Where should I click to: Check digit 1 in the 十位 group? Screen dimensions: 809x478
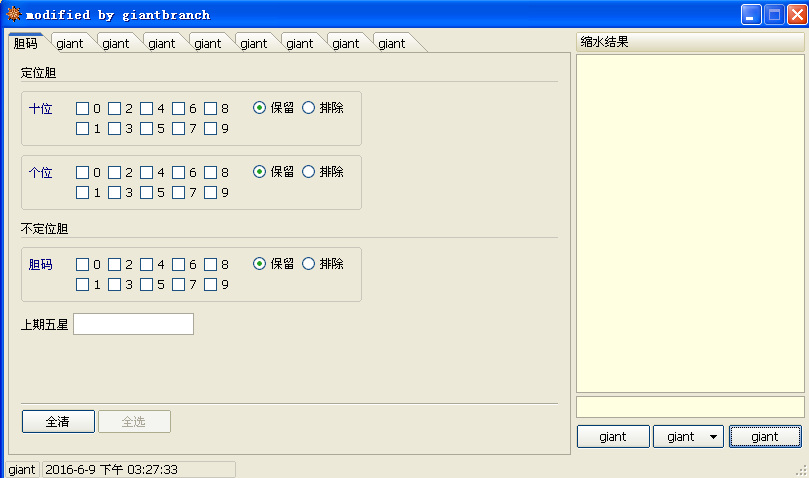coord(83,129)
